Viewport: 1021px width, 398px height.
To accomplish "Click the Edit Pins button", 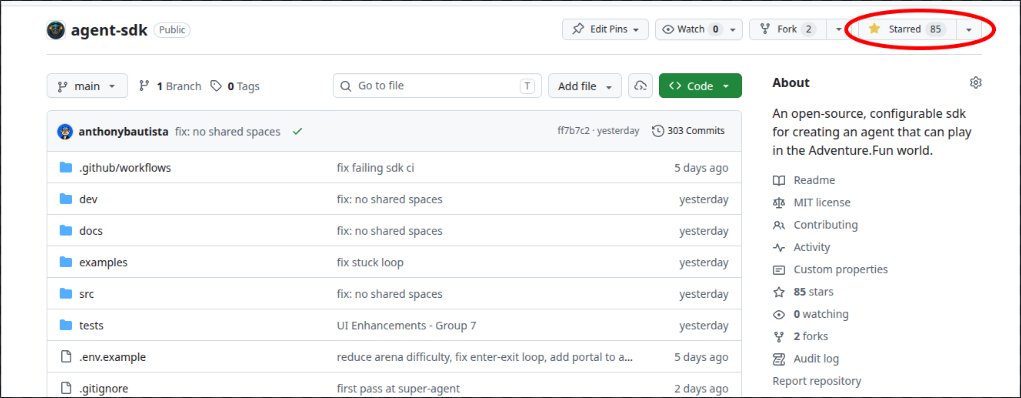I will pyautogui.click(x=606, y=29).
